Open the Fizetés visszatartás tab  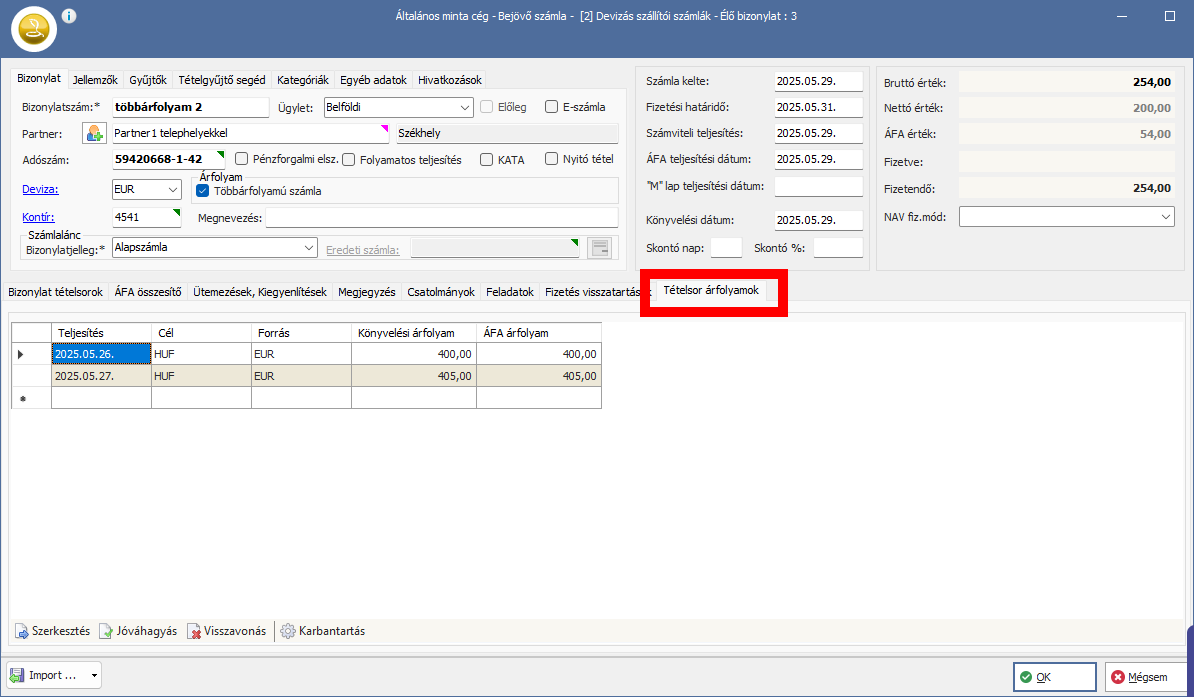(x=597, y=292)
